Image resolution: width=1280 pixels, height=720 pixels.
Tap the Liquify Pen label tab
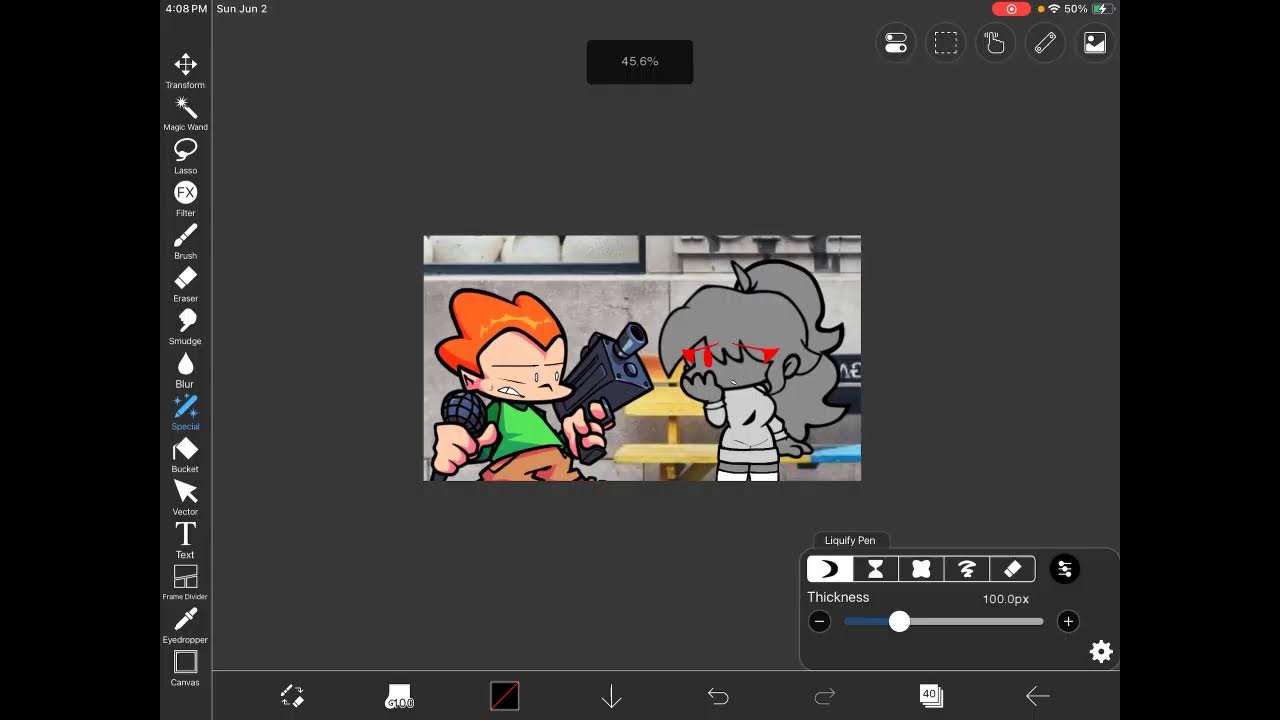850,540
